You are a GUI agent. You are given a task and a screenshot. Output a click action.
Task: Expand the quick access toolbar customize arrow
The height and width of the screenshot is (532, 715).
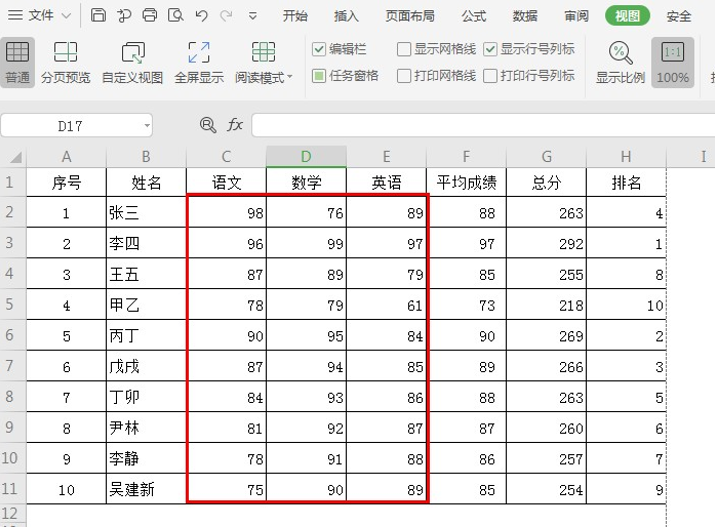coord(252,16)
